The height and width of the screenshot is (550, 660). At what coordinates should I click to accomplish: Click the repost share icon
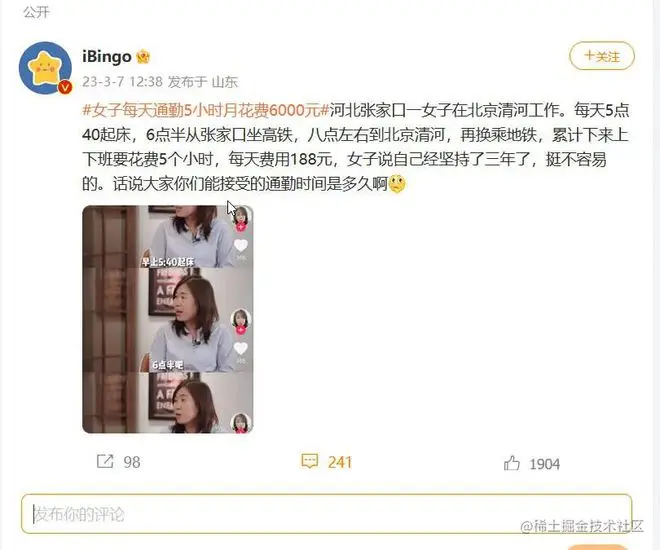click(105, 461)
